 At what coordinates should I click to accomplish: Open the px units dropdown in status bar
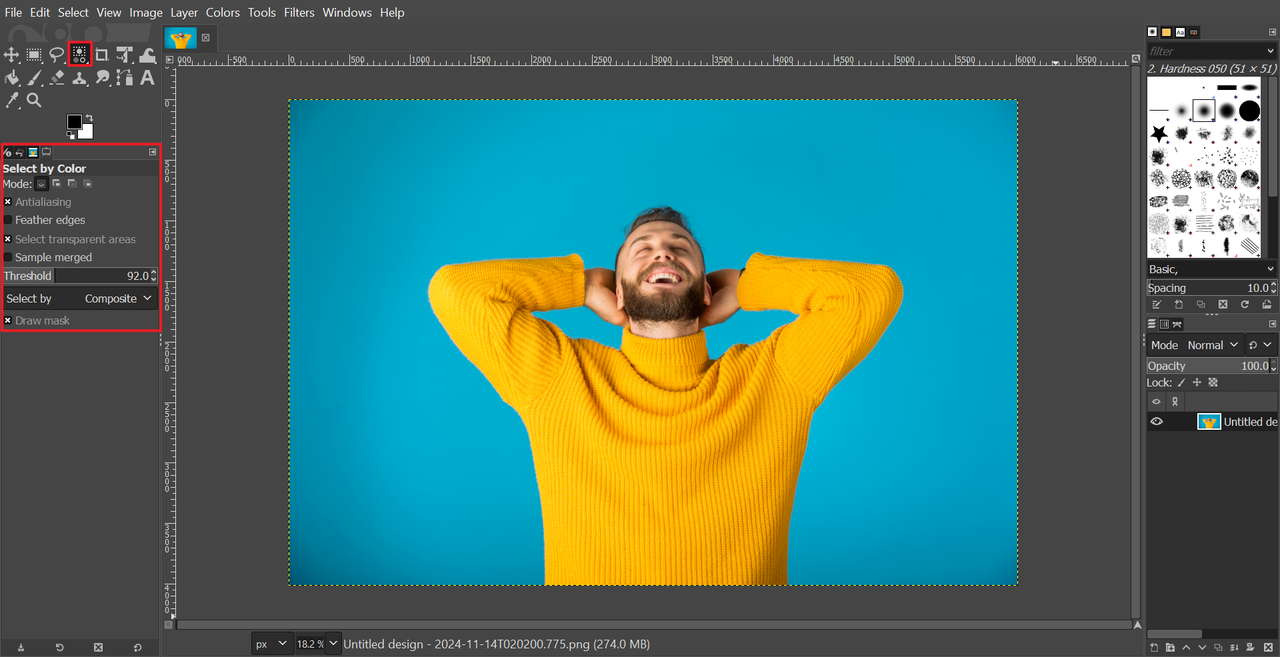point(272,644)
